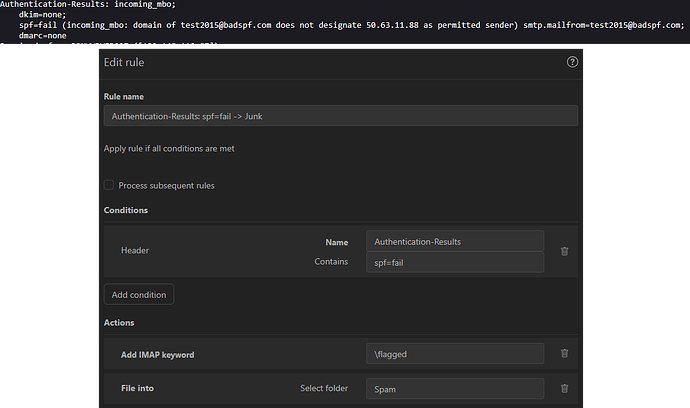This screenshot has height=408, width=690.
Task: Click the Add condition button
Action: (139, 294)
